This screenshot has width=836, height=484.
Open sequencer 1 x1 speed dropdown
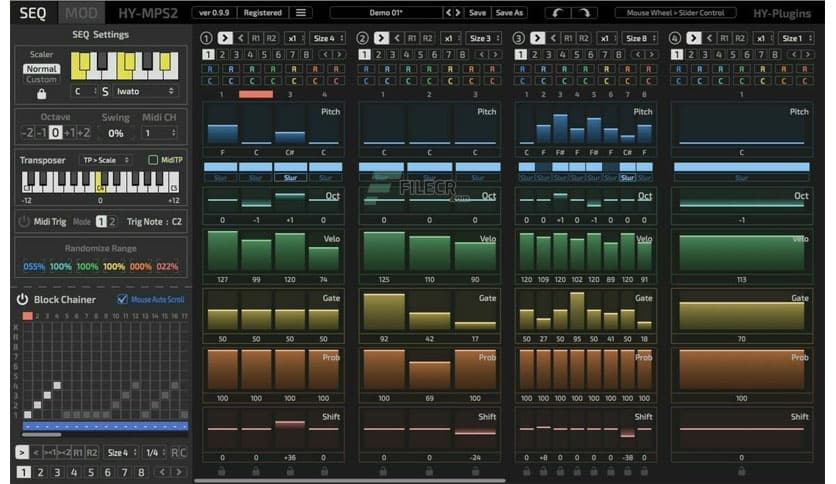pyautogui.click(x=295, y=38)
